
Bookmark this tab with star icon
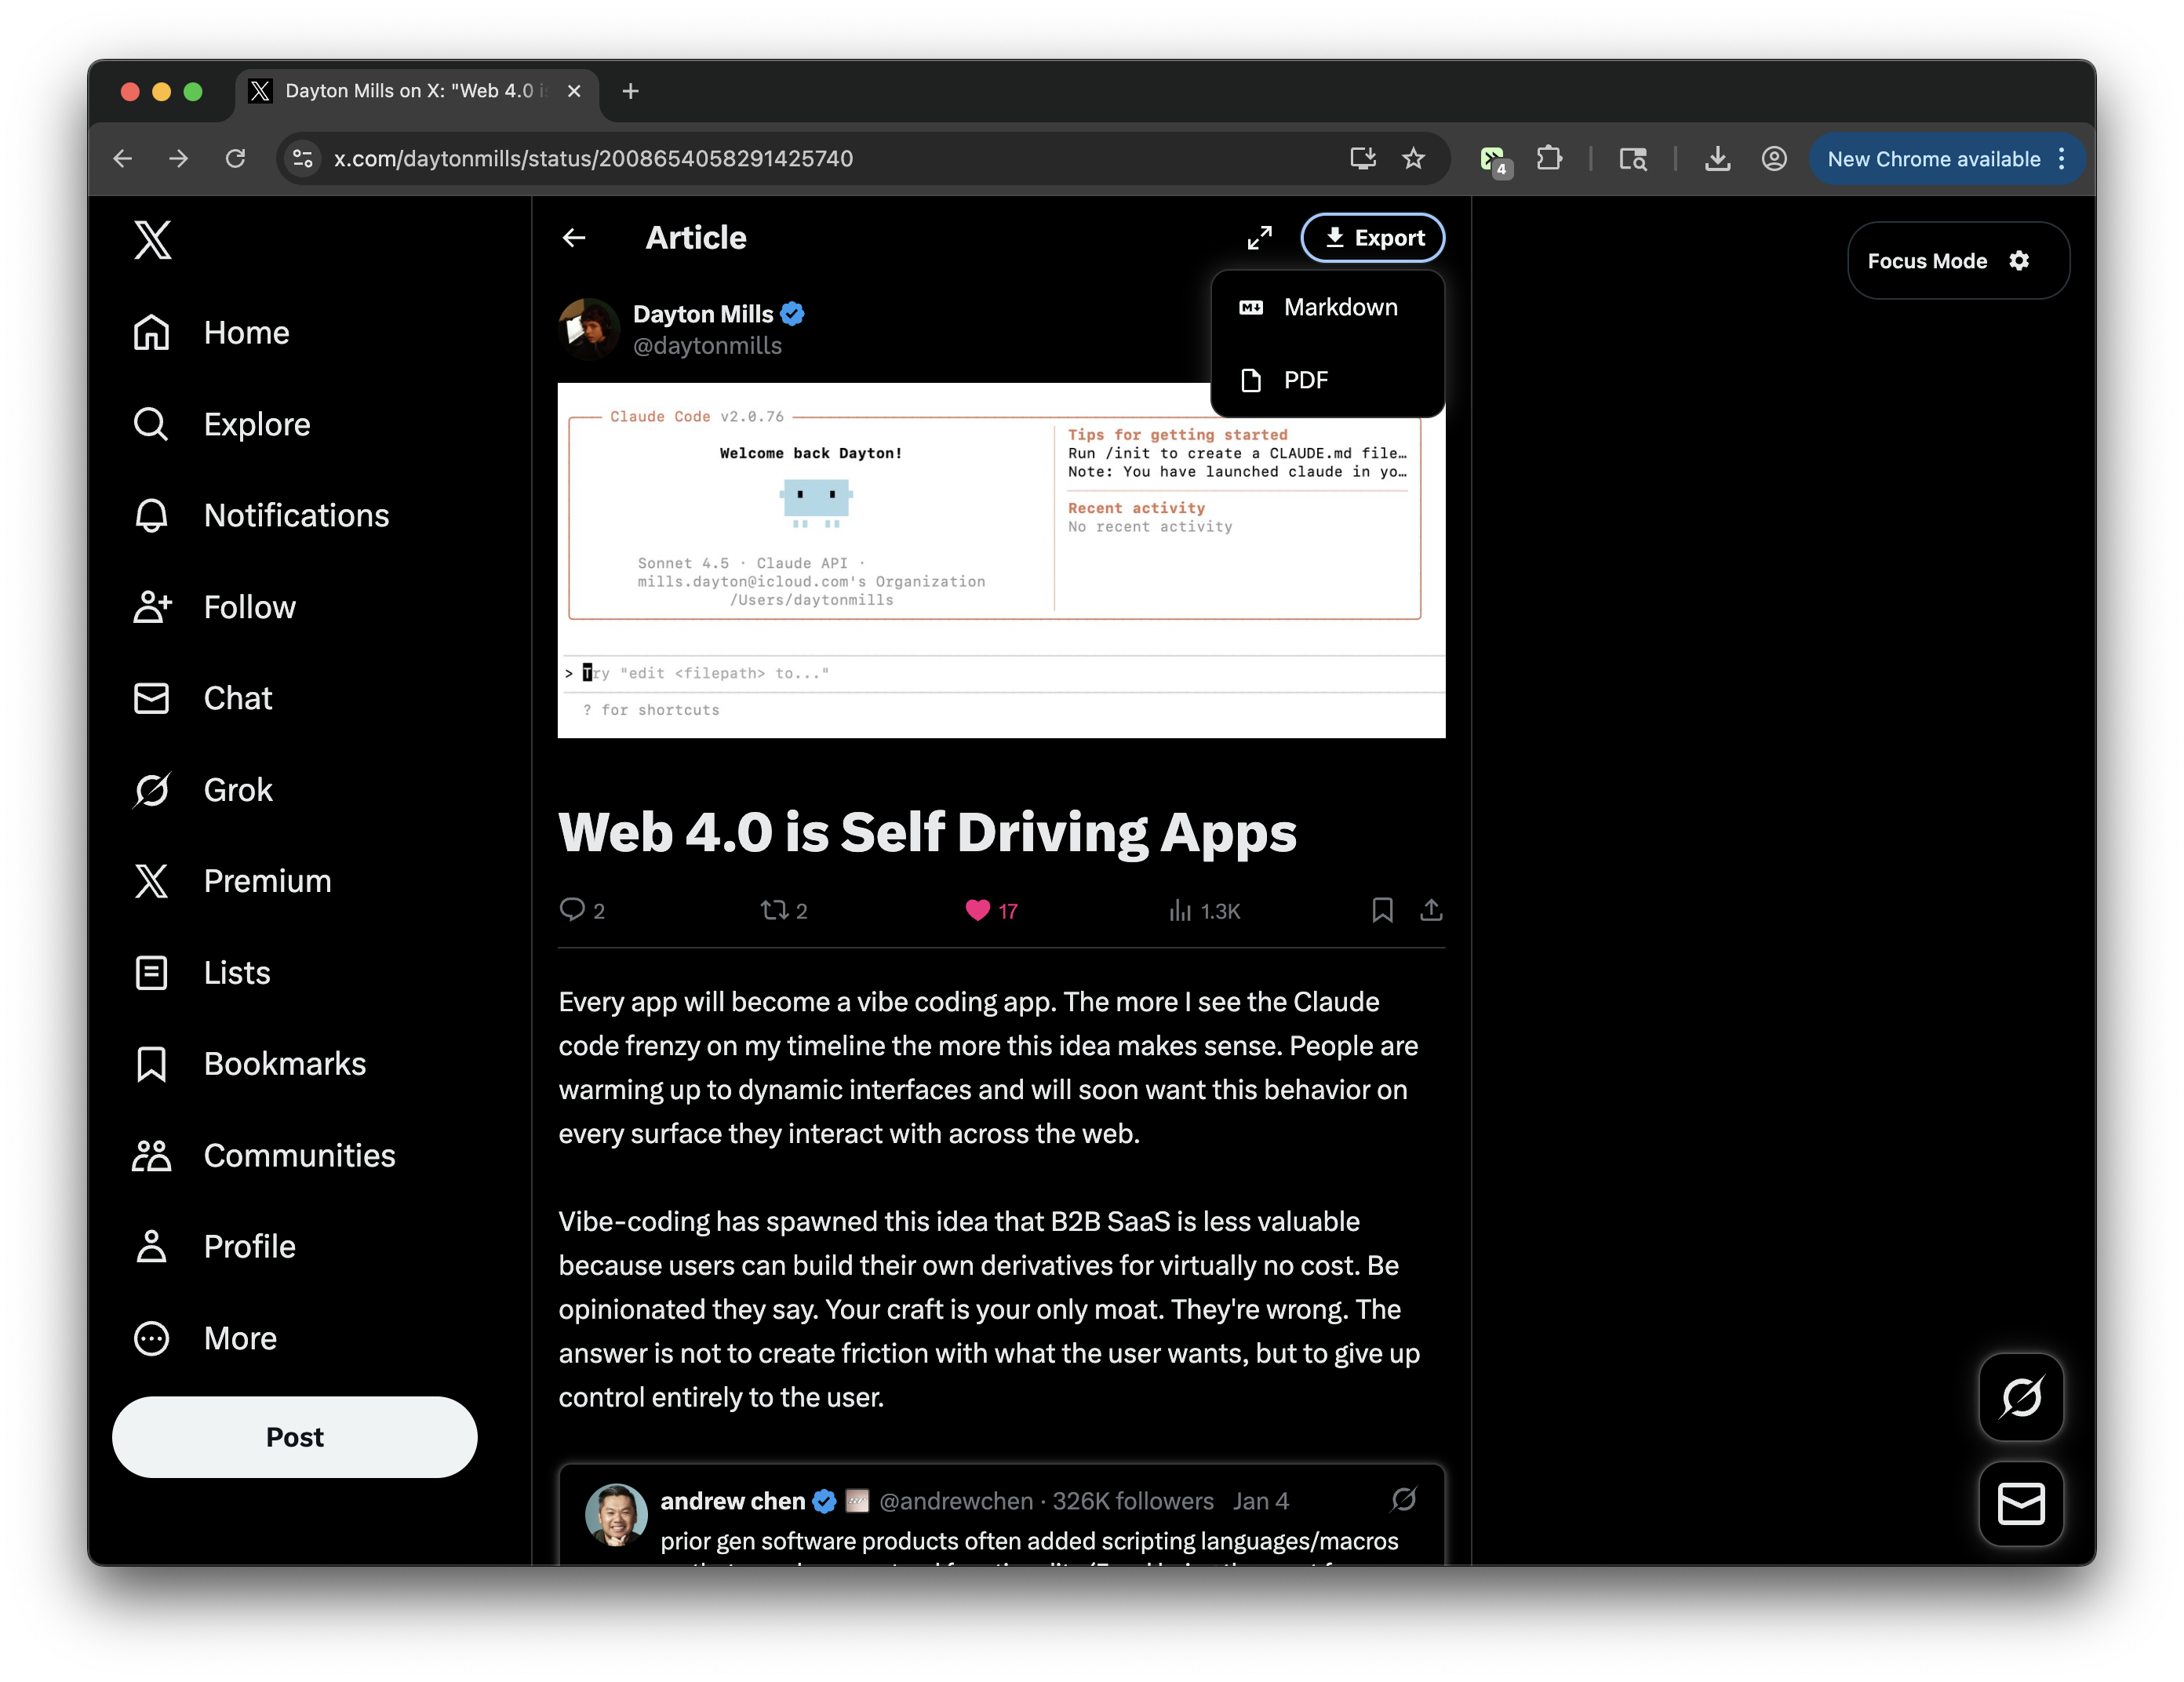click(x=1413, y=159)
